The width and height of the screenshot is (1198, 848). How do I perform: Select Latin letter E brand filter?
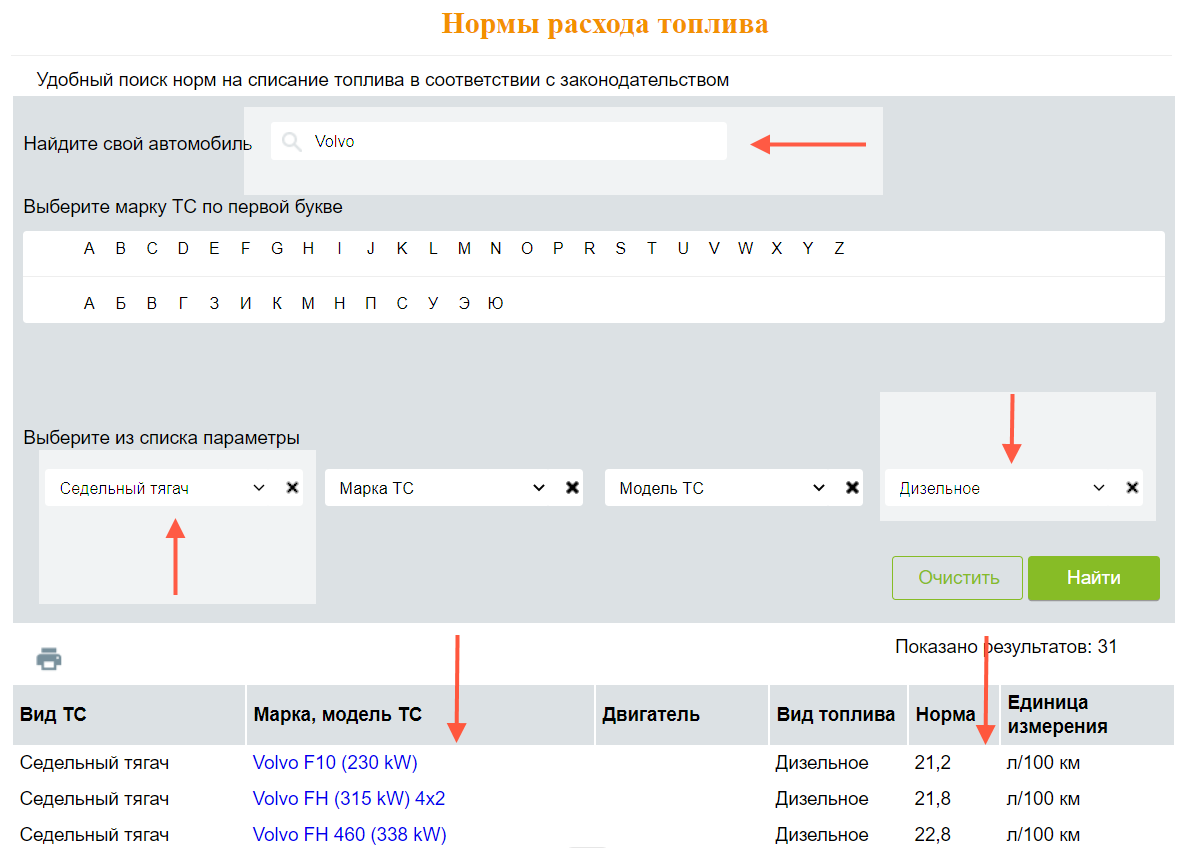[214, 248]
